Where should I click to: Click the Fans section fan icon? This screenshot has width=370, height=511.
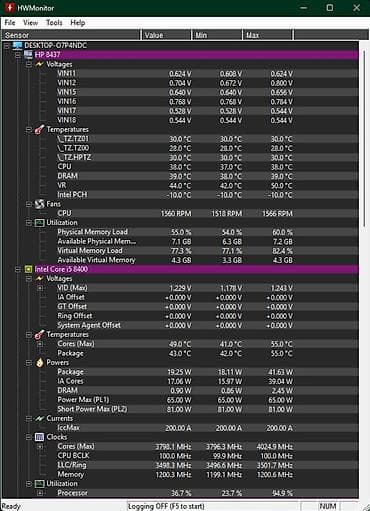tap(39, 204)
